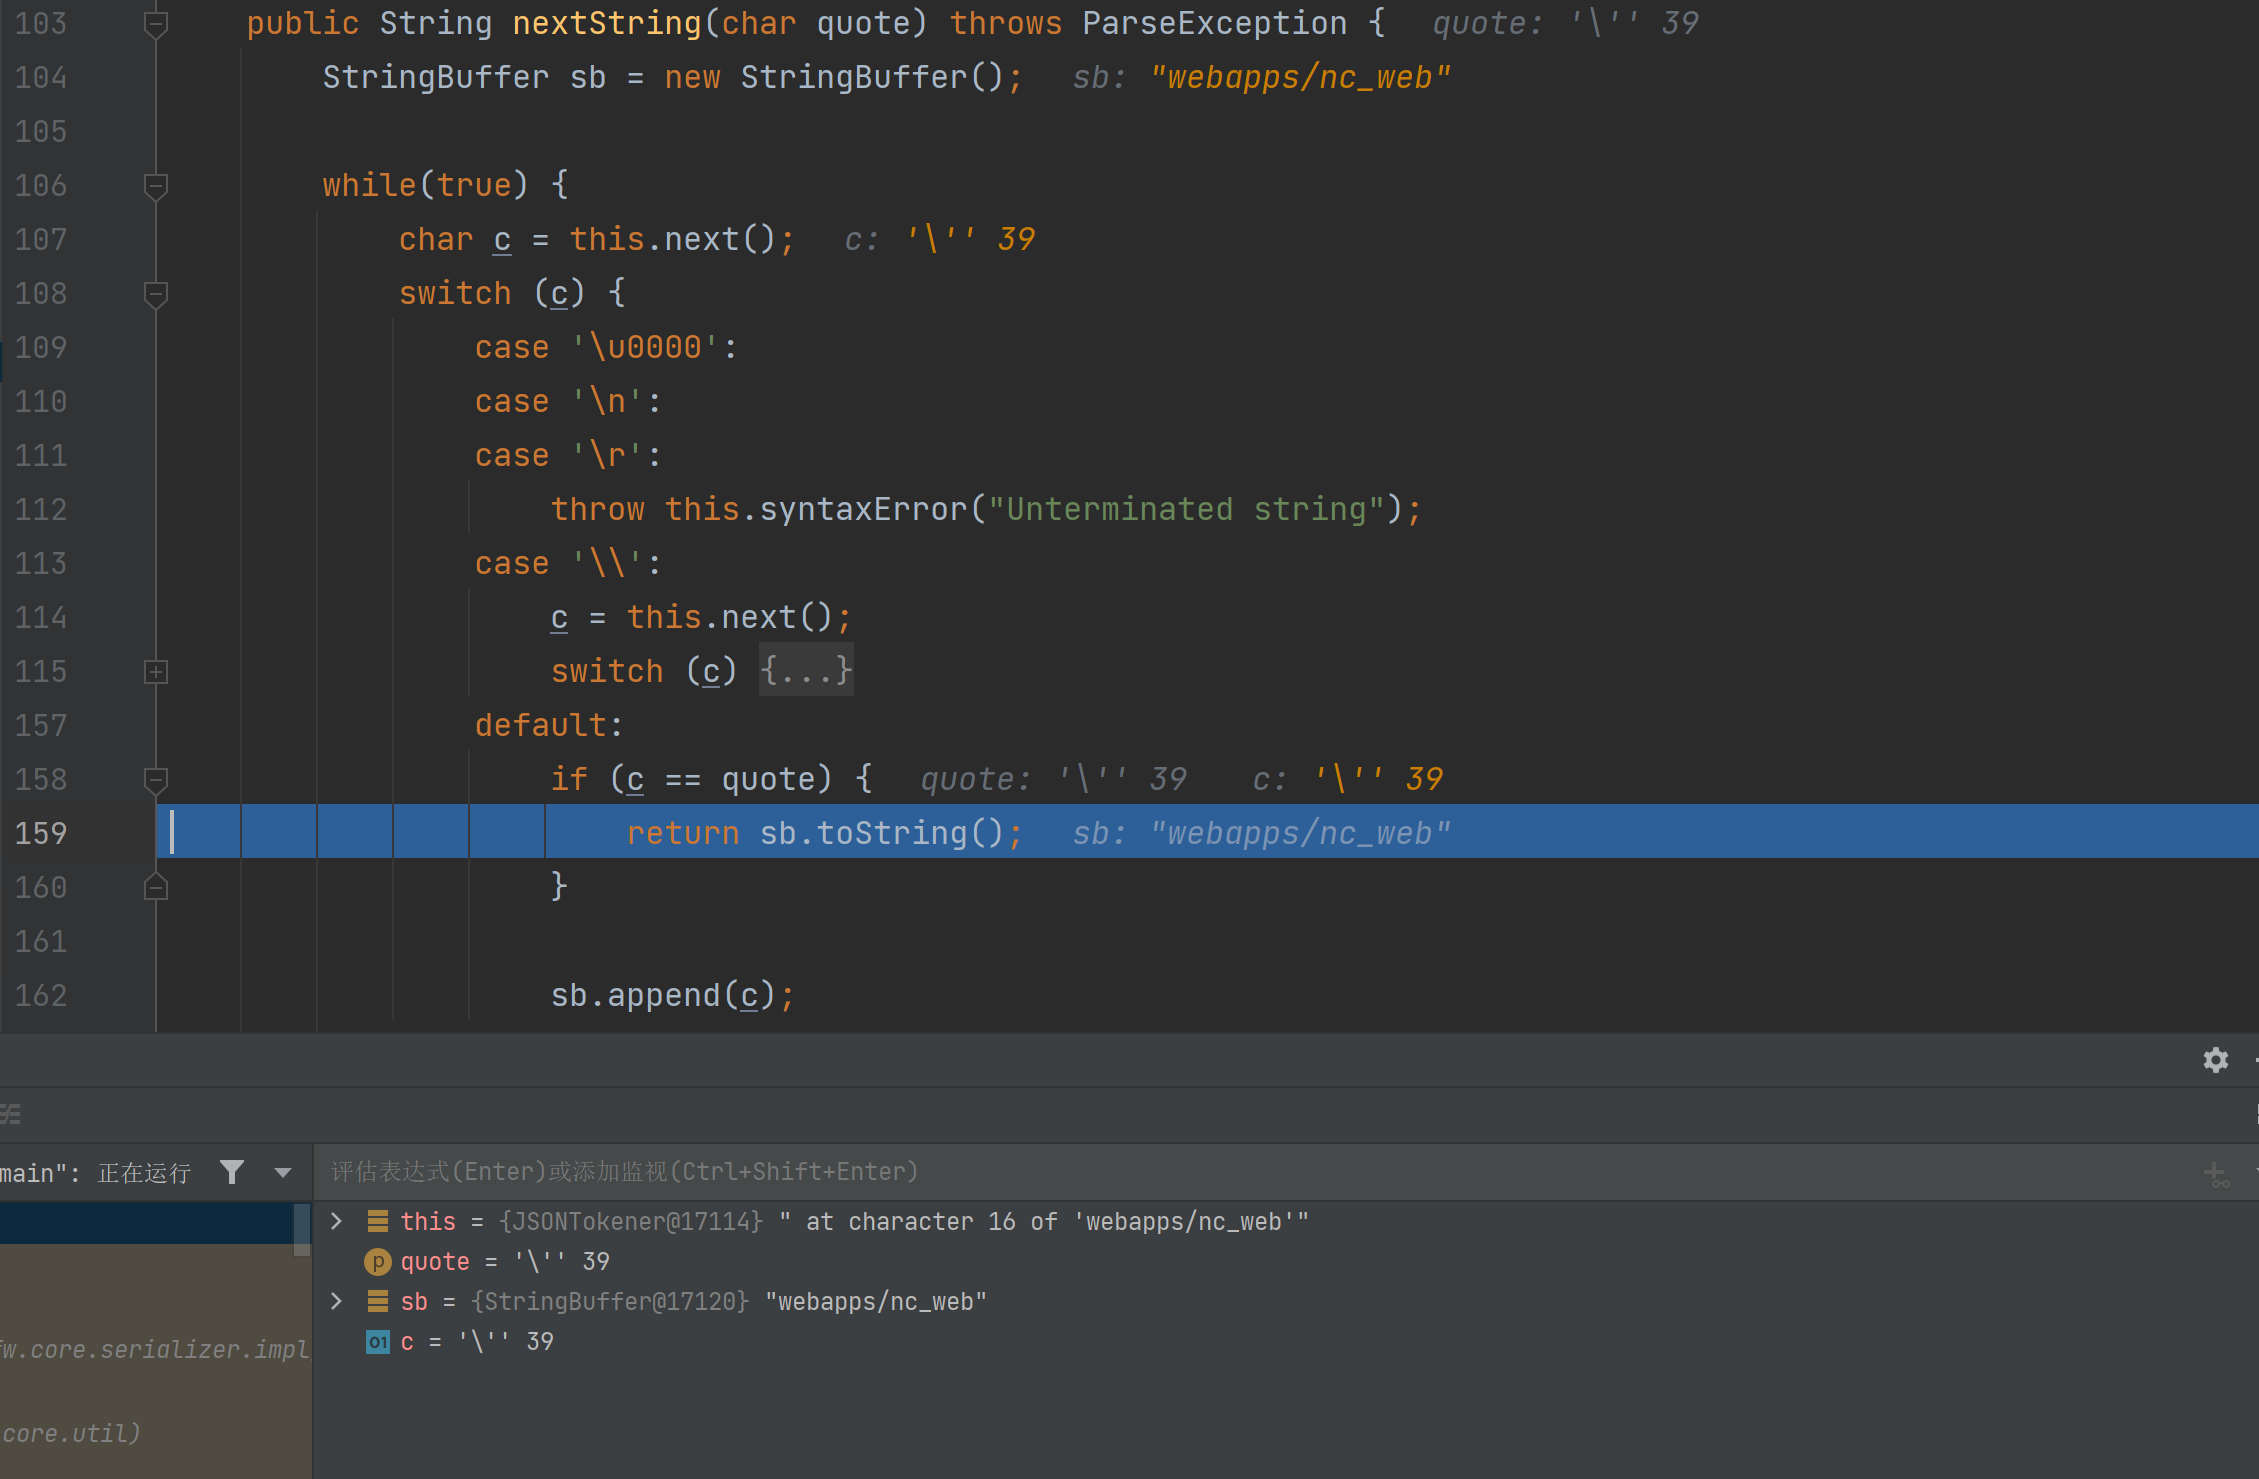Click the 'sb' StringBuffer variable icon

click(378, 1301)
